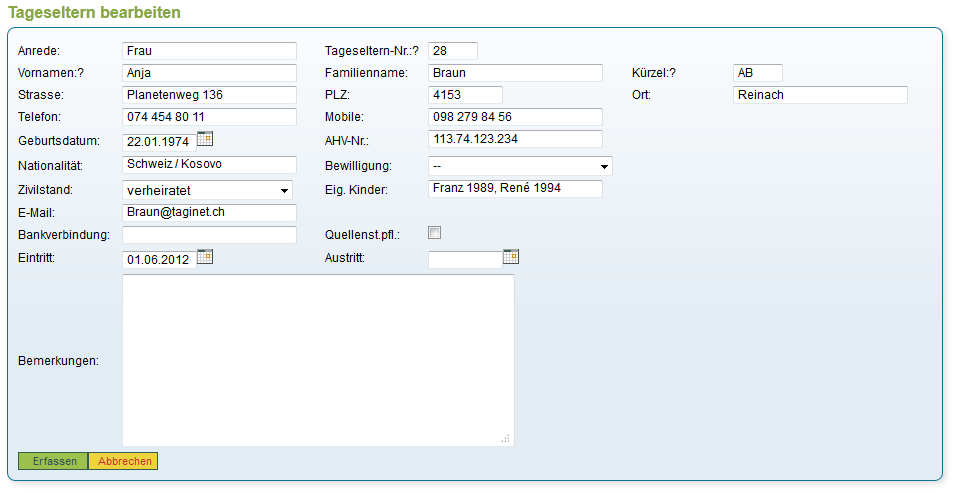The image size is (953, 493).
Task: Open the Zivilstand dropdown showing verheiratet
Action: tap(208, 190)
